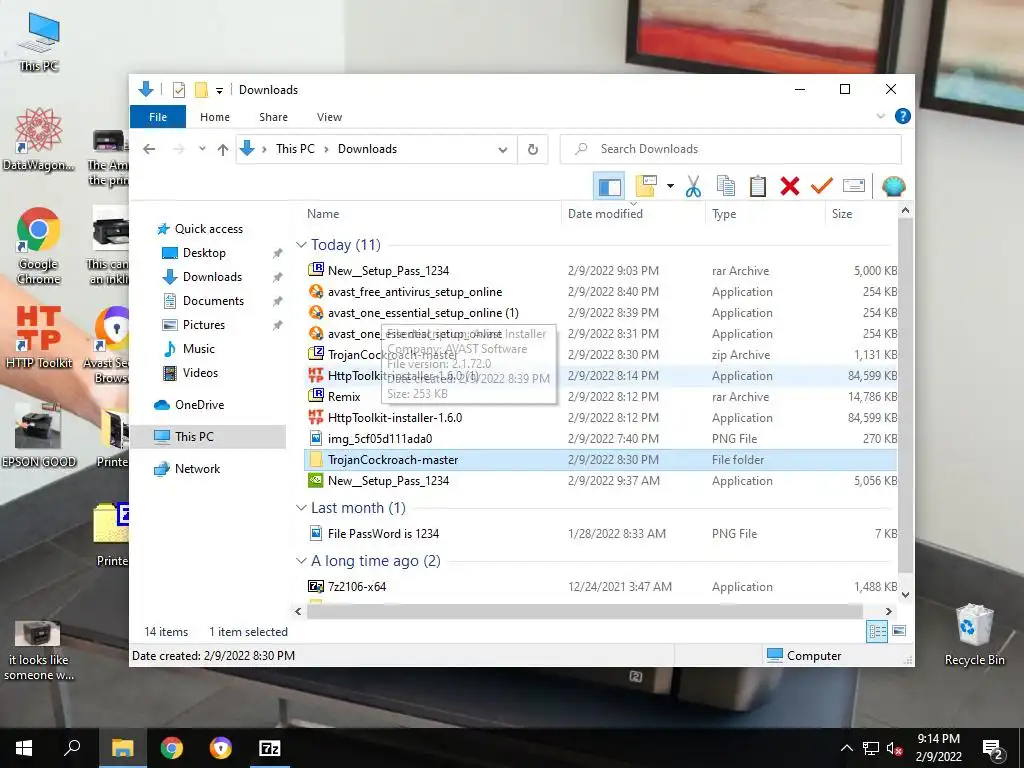This screenshot has width=1024, height=768.
Task: Switch to Large icons view in status bar
Action: 899,631
